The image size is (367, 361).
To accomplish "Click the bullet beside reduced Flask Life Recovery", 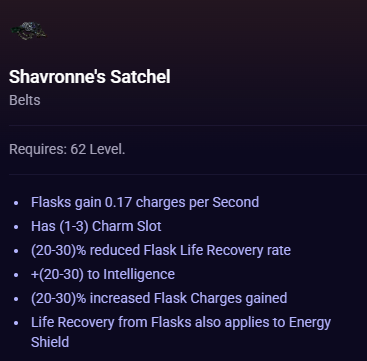I will pyautogui.click(x=16, y=251).
